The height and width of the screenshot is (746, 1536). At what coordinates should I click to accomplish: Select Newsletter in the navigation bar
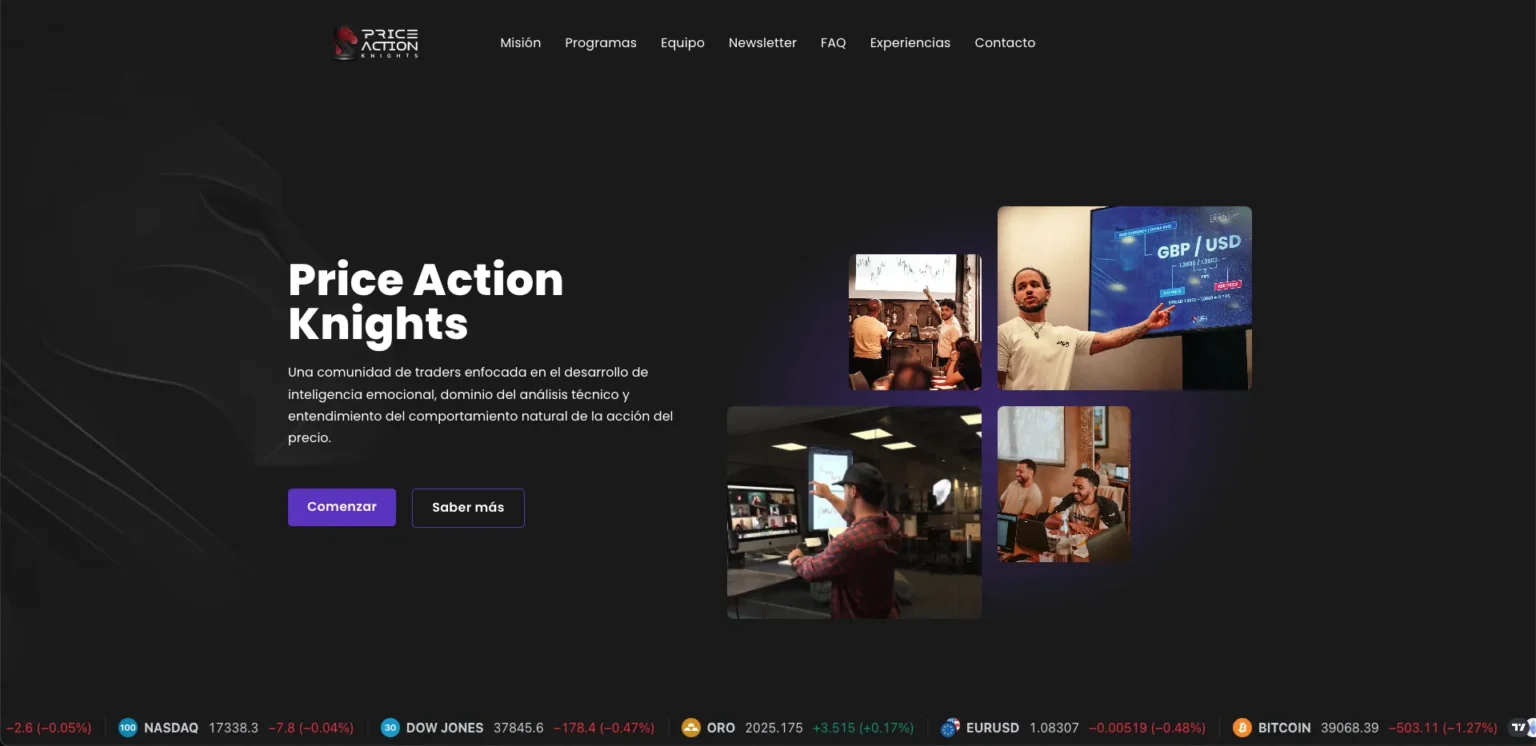(x=762, y=43)
